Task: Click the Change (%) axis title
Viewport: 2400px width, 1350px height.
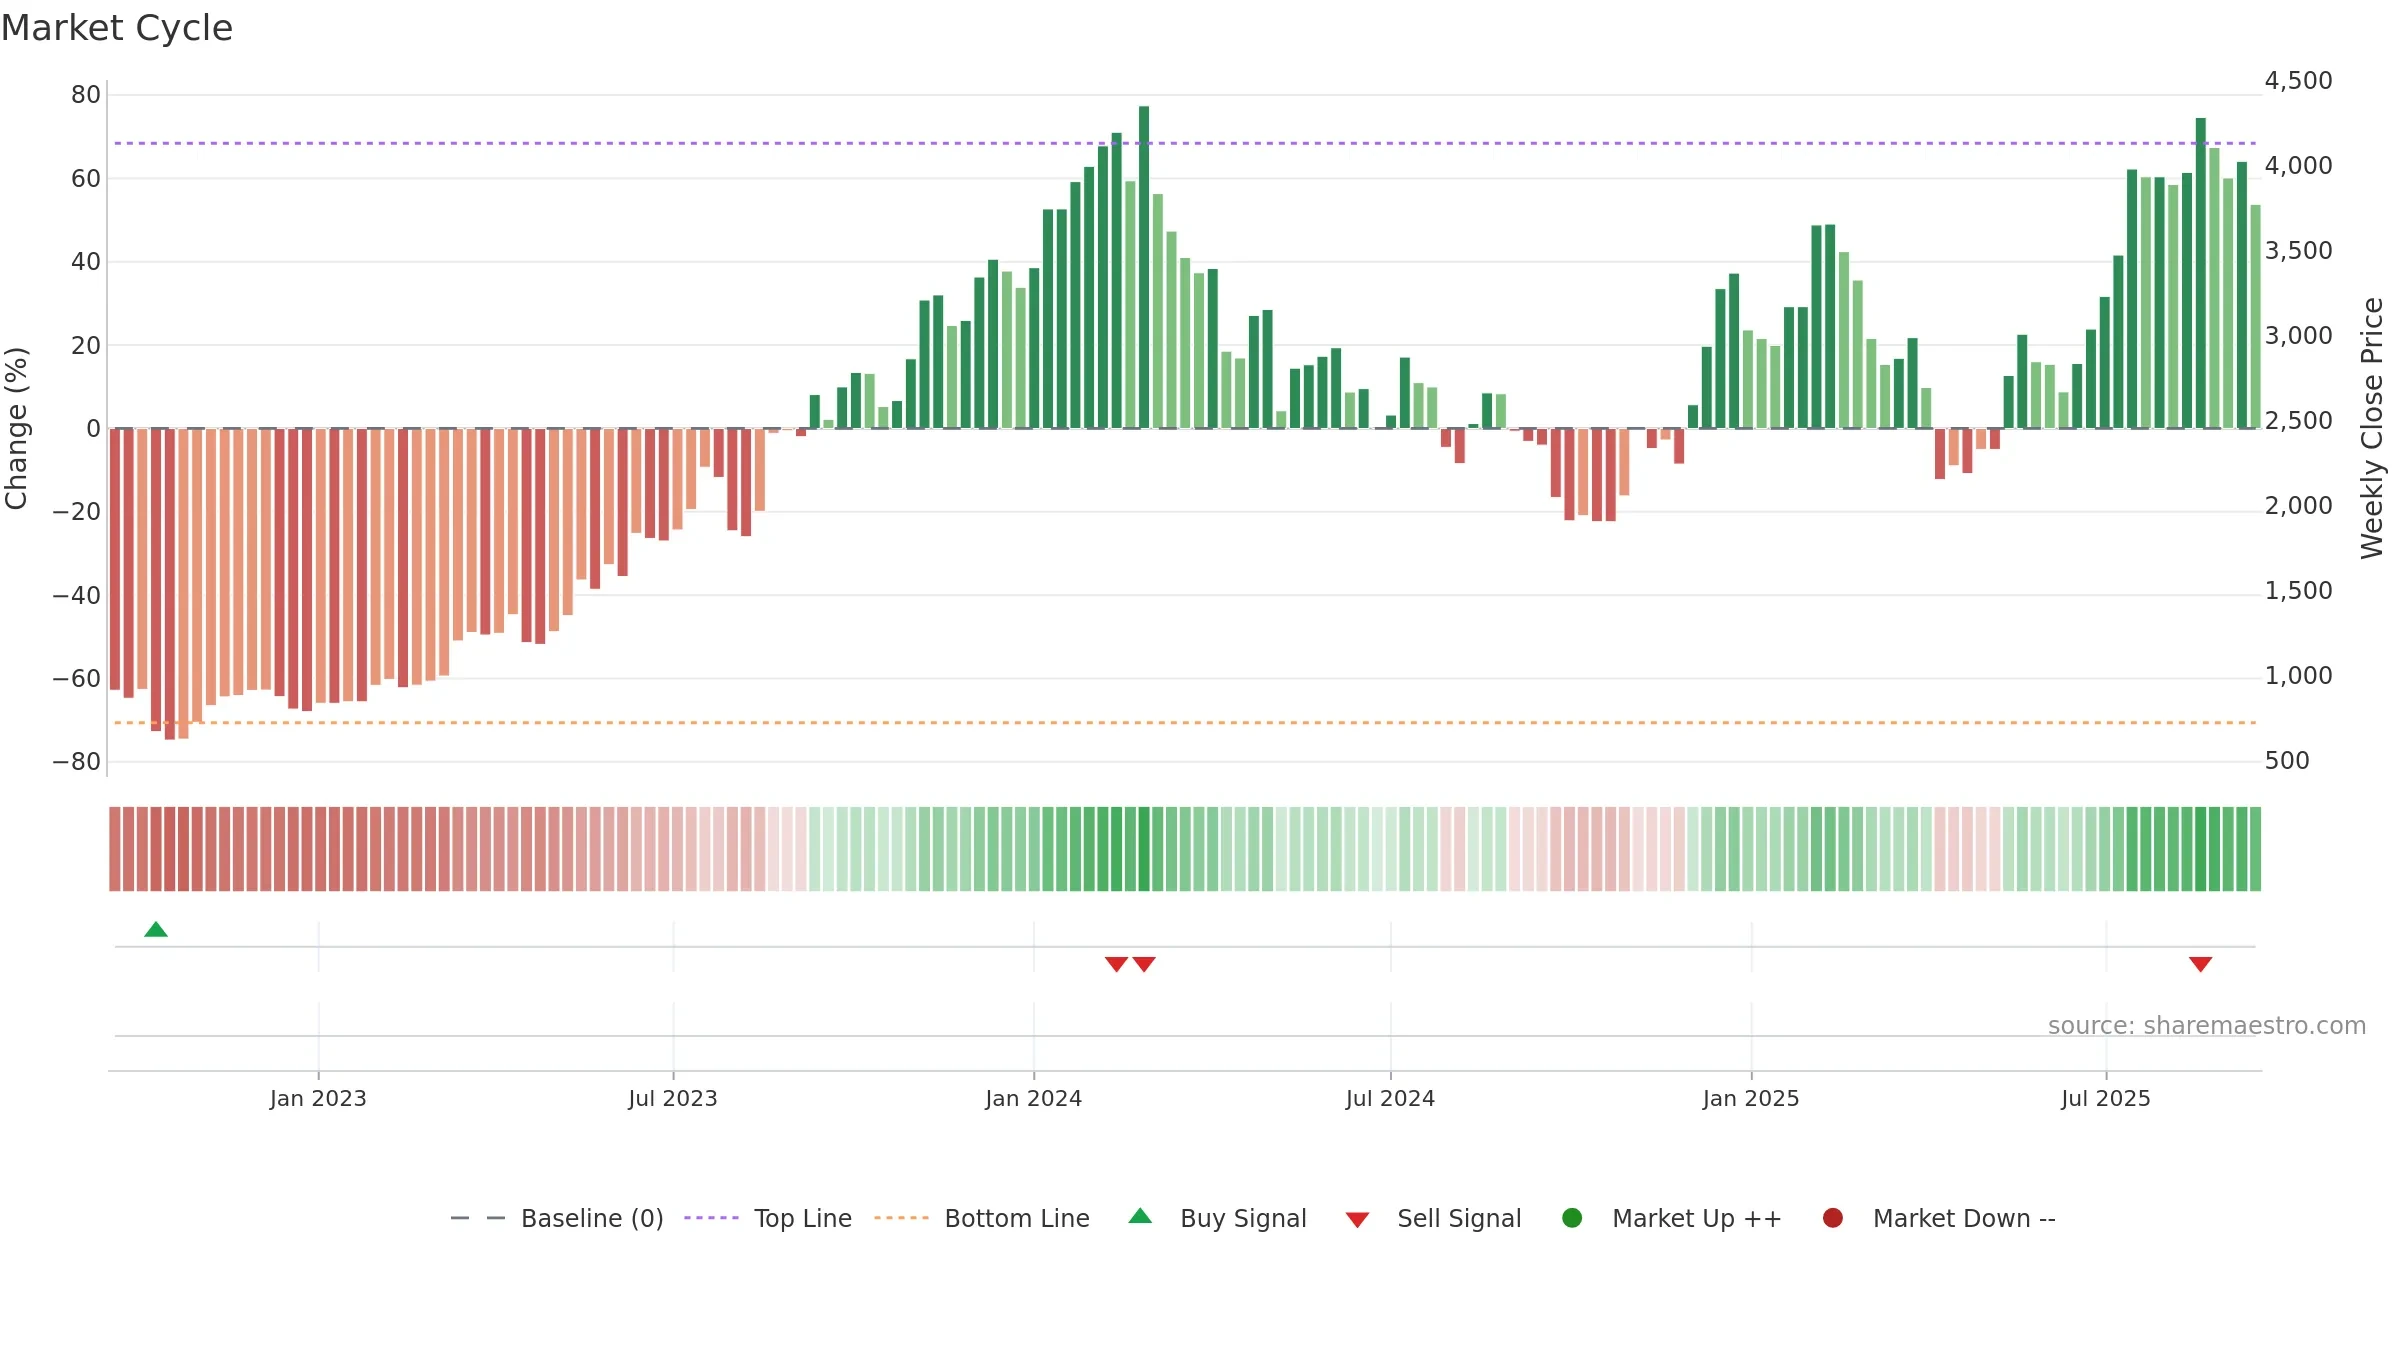Action: click(x=16, y=428)
